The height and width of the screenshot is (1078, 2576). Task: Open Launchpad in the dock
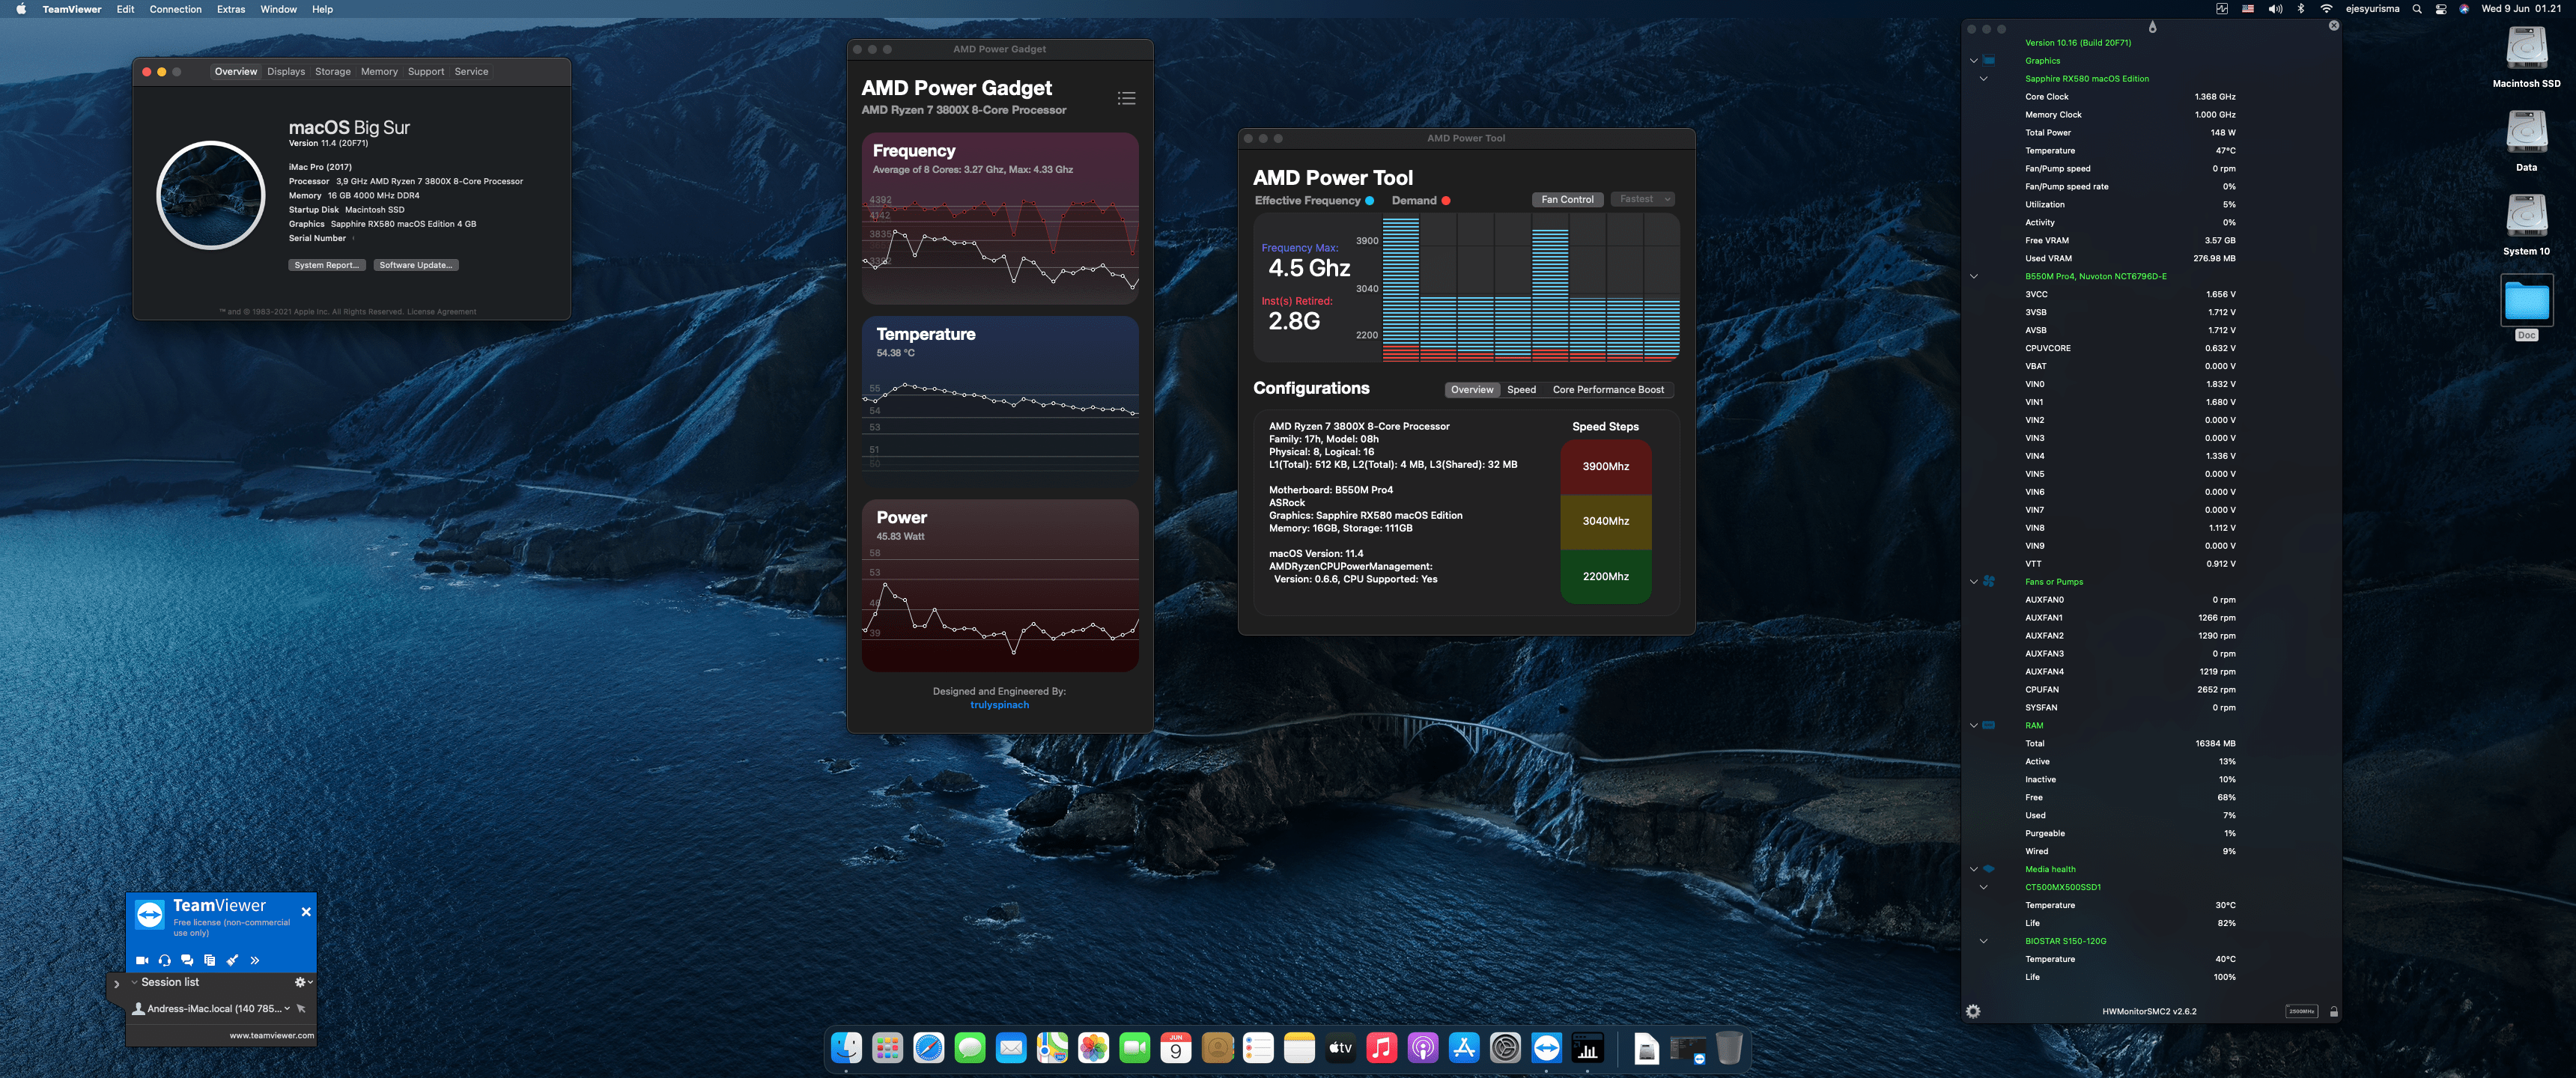click(887, 1048)
